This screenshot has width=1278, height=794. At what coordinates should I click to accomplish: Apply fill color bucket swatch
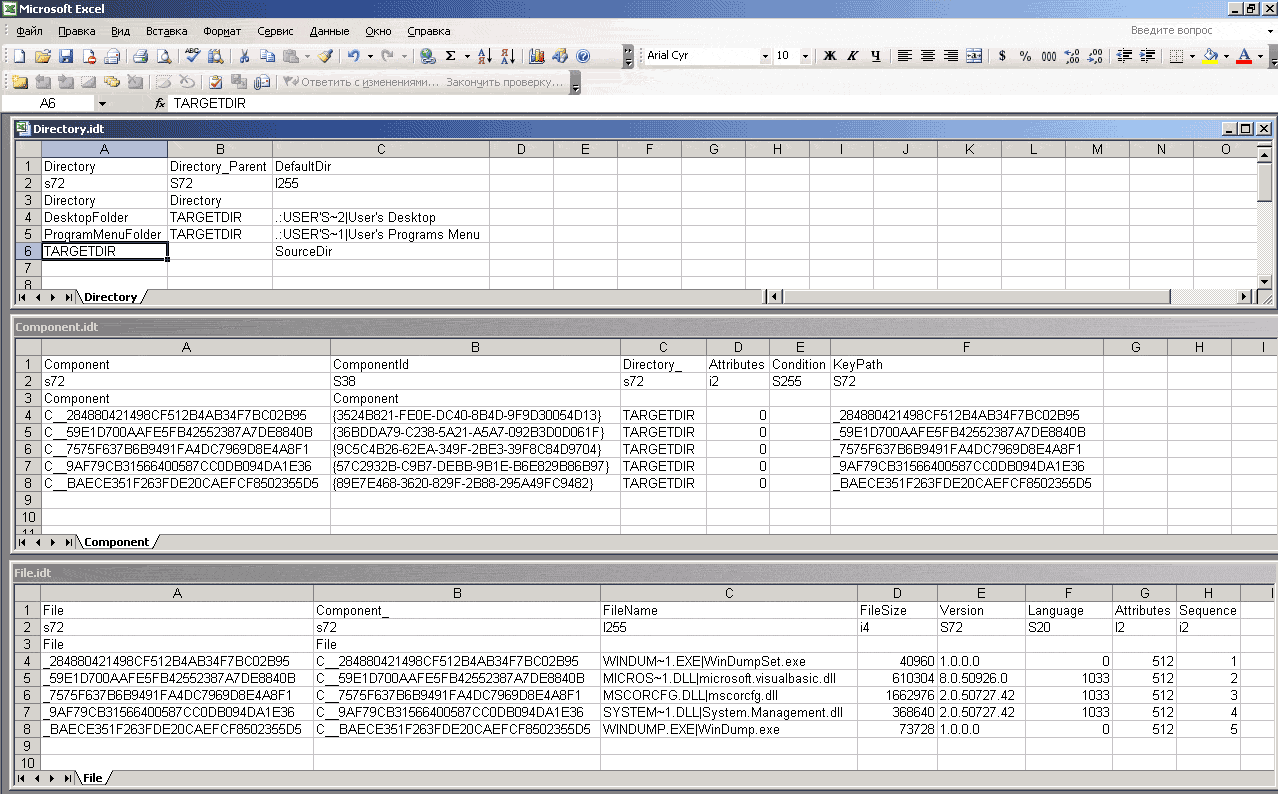[x=1211, y=56]
